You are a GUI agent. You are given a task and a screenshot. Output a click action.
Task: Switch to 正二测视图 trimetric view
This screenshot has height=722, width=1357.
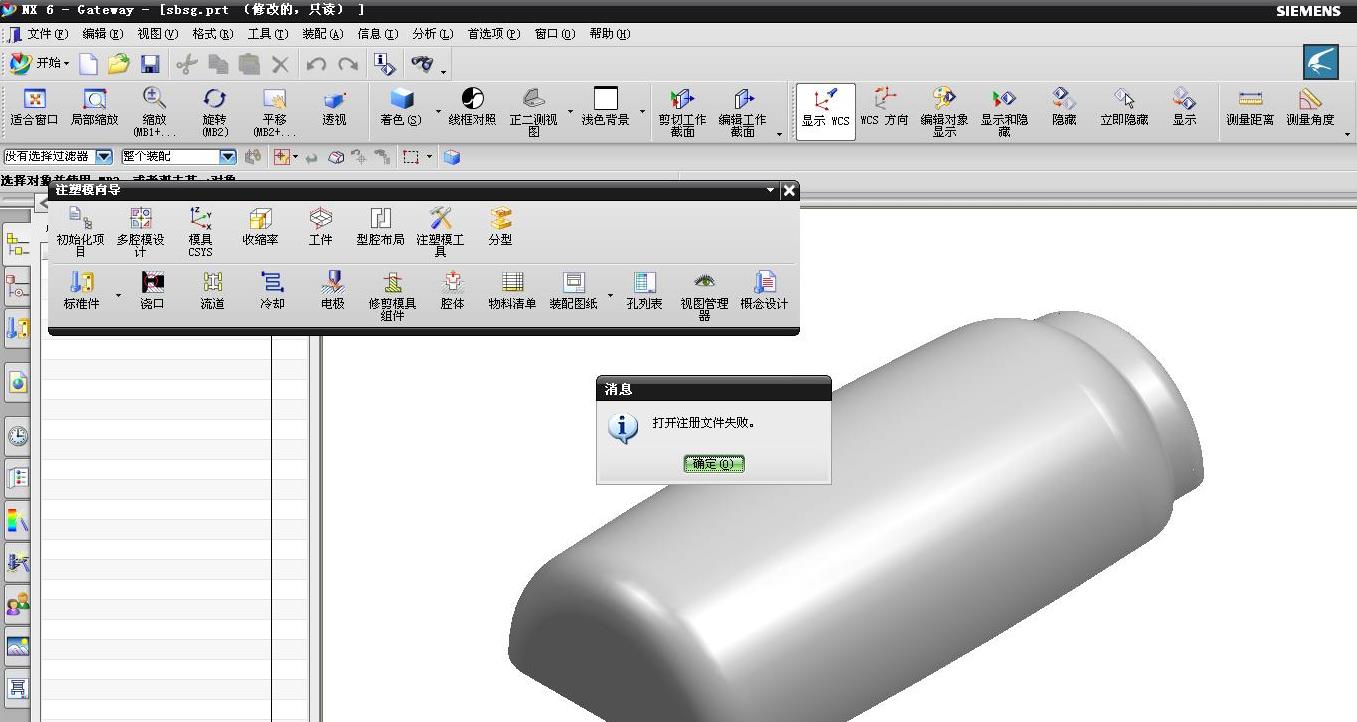[x=534, y=112]
